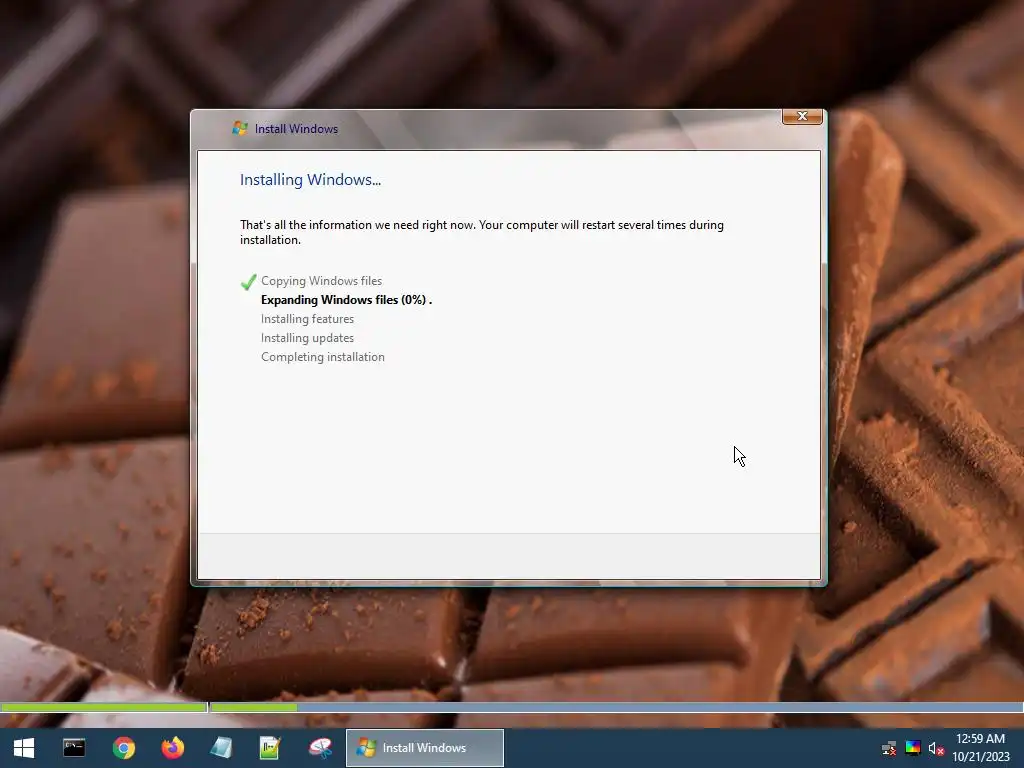Click the Install Windows taskbar button

(x=425, y=748)
